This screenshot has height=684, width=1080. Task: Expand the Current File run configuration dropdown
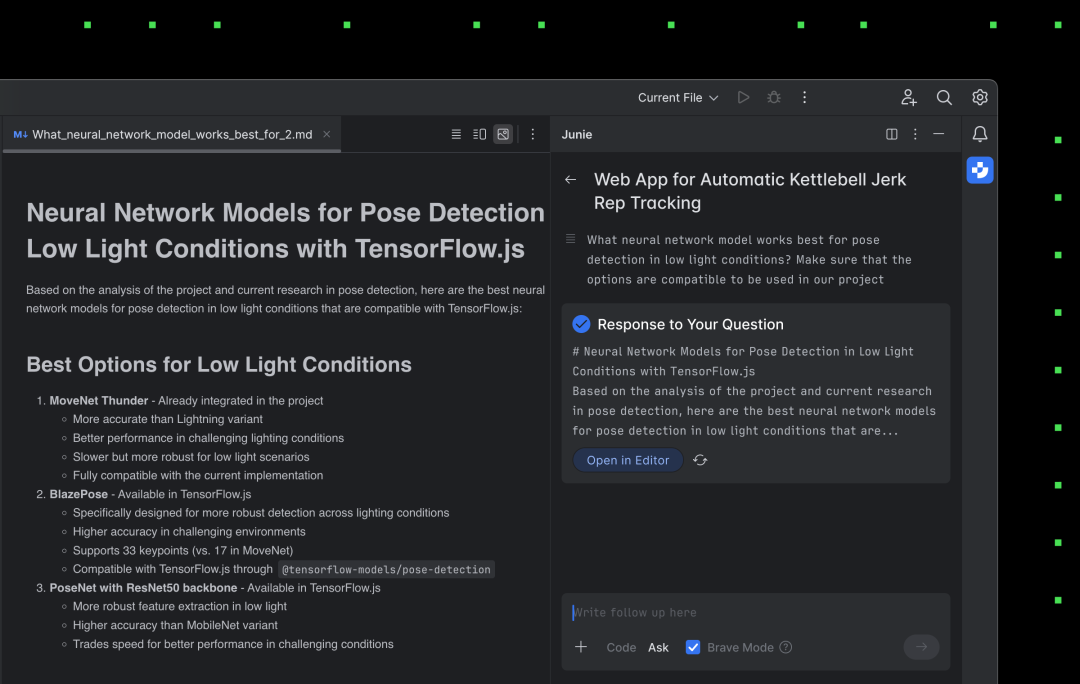point(678,98)
